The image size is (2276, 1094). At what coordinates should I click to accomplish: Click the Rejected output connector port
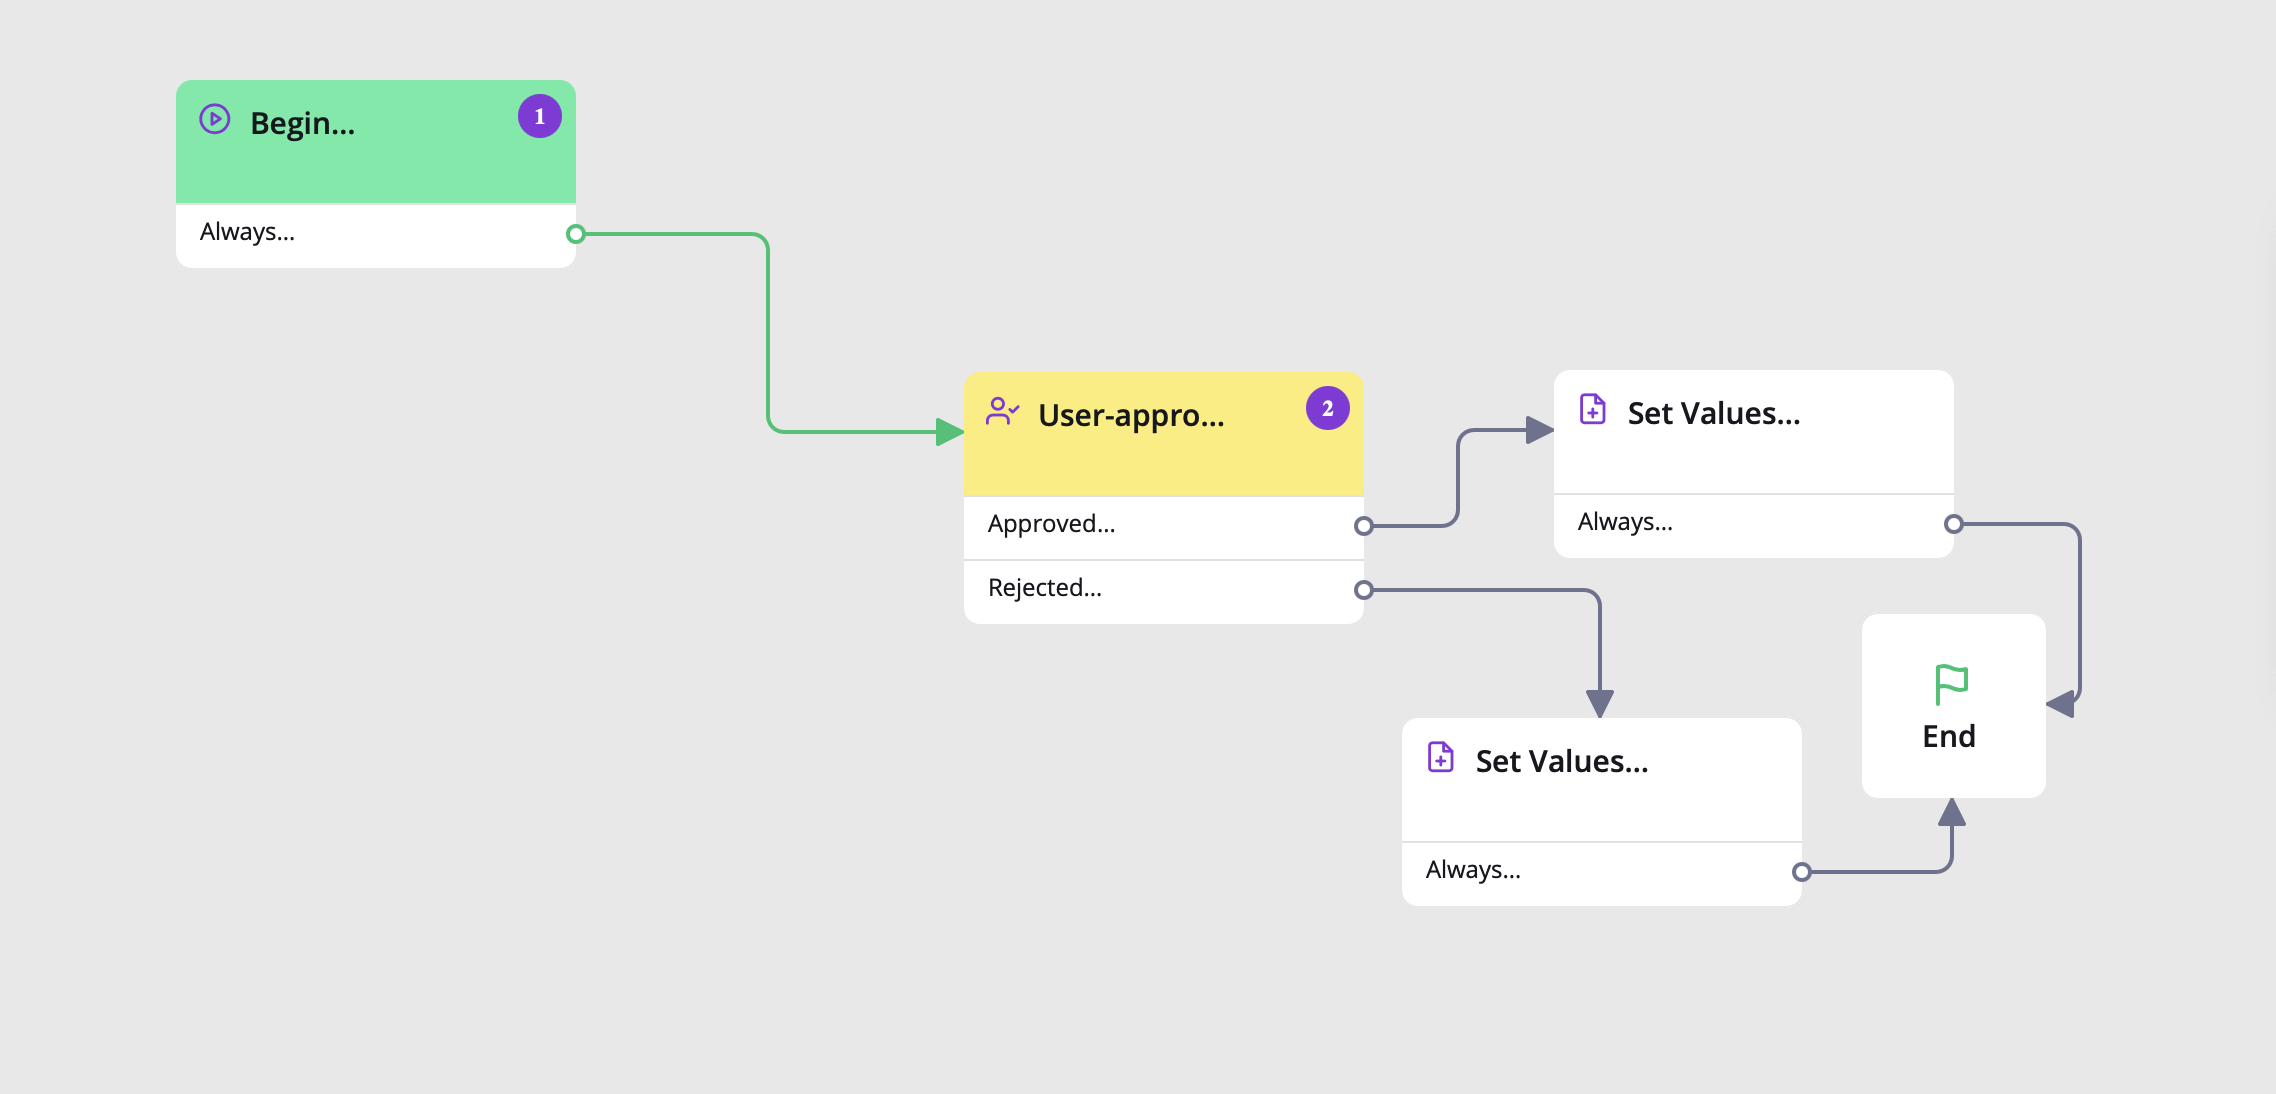tap(1363, 590)
